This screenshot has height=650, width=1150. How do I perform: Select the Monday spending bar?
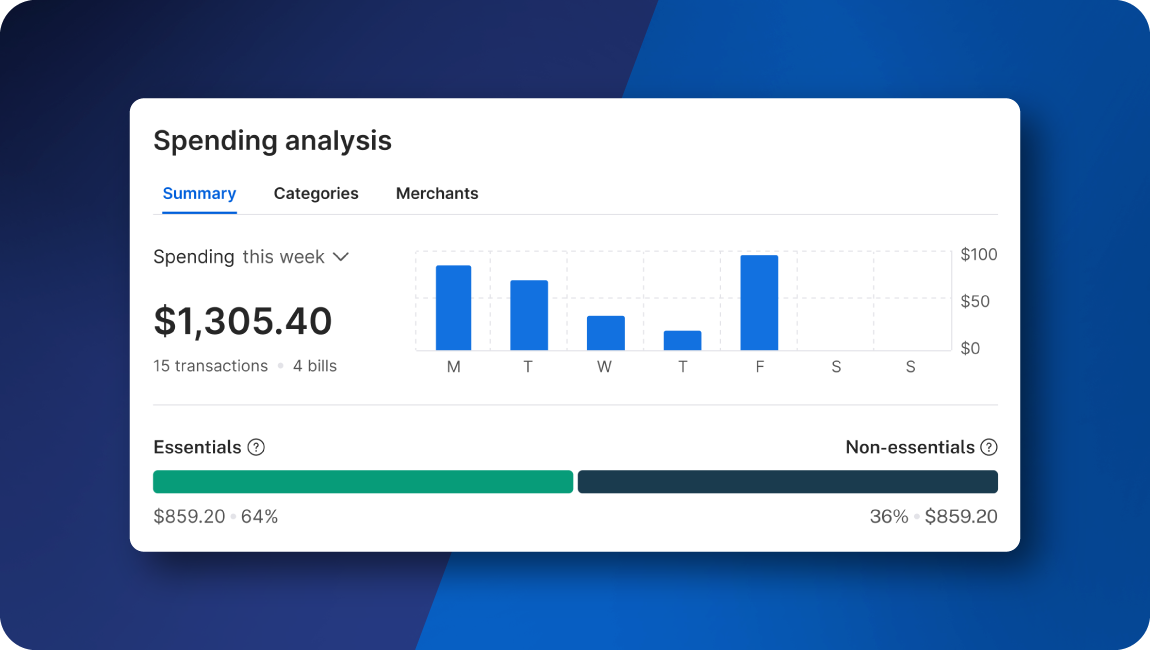point(453,305)
